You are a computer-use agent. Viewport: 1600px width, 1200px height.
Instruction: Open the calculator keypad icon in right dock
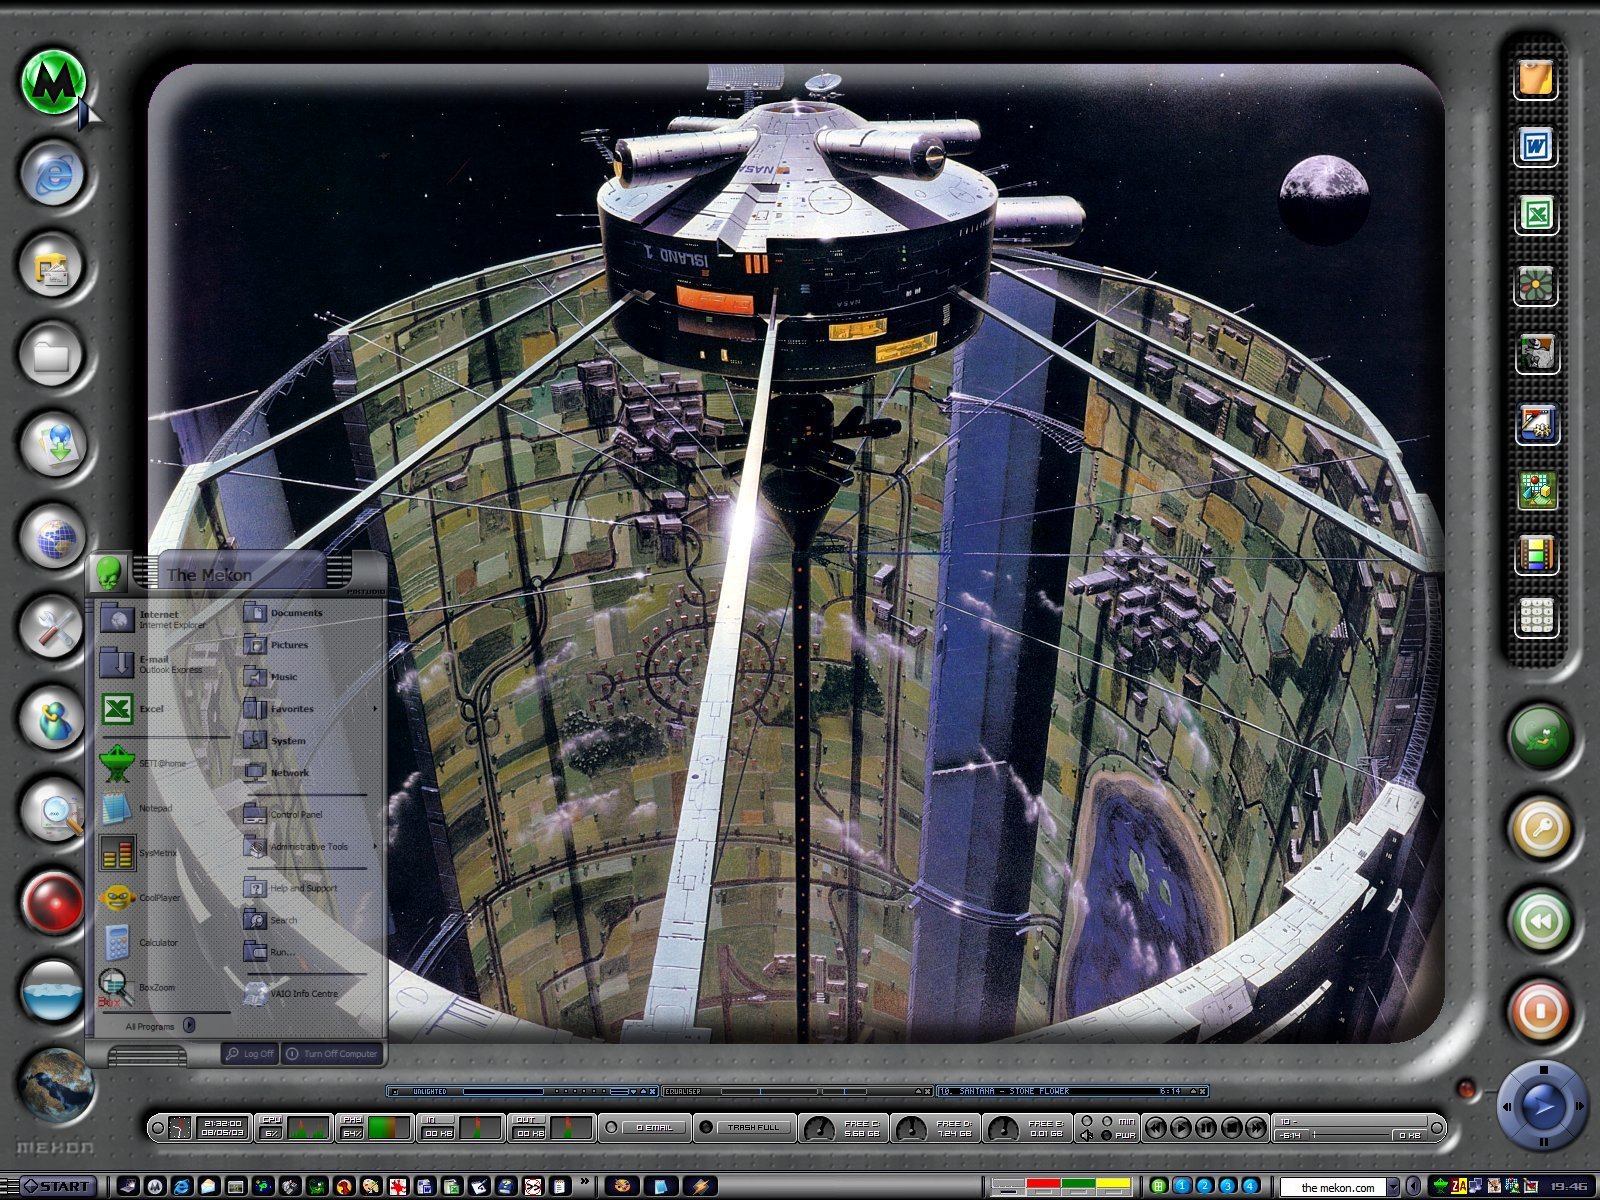1536,617
